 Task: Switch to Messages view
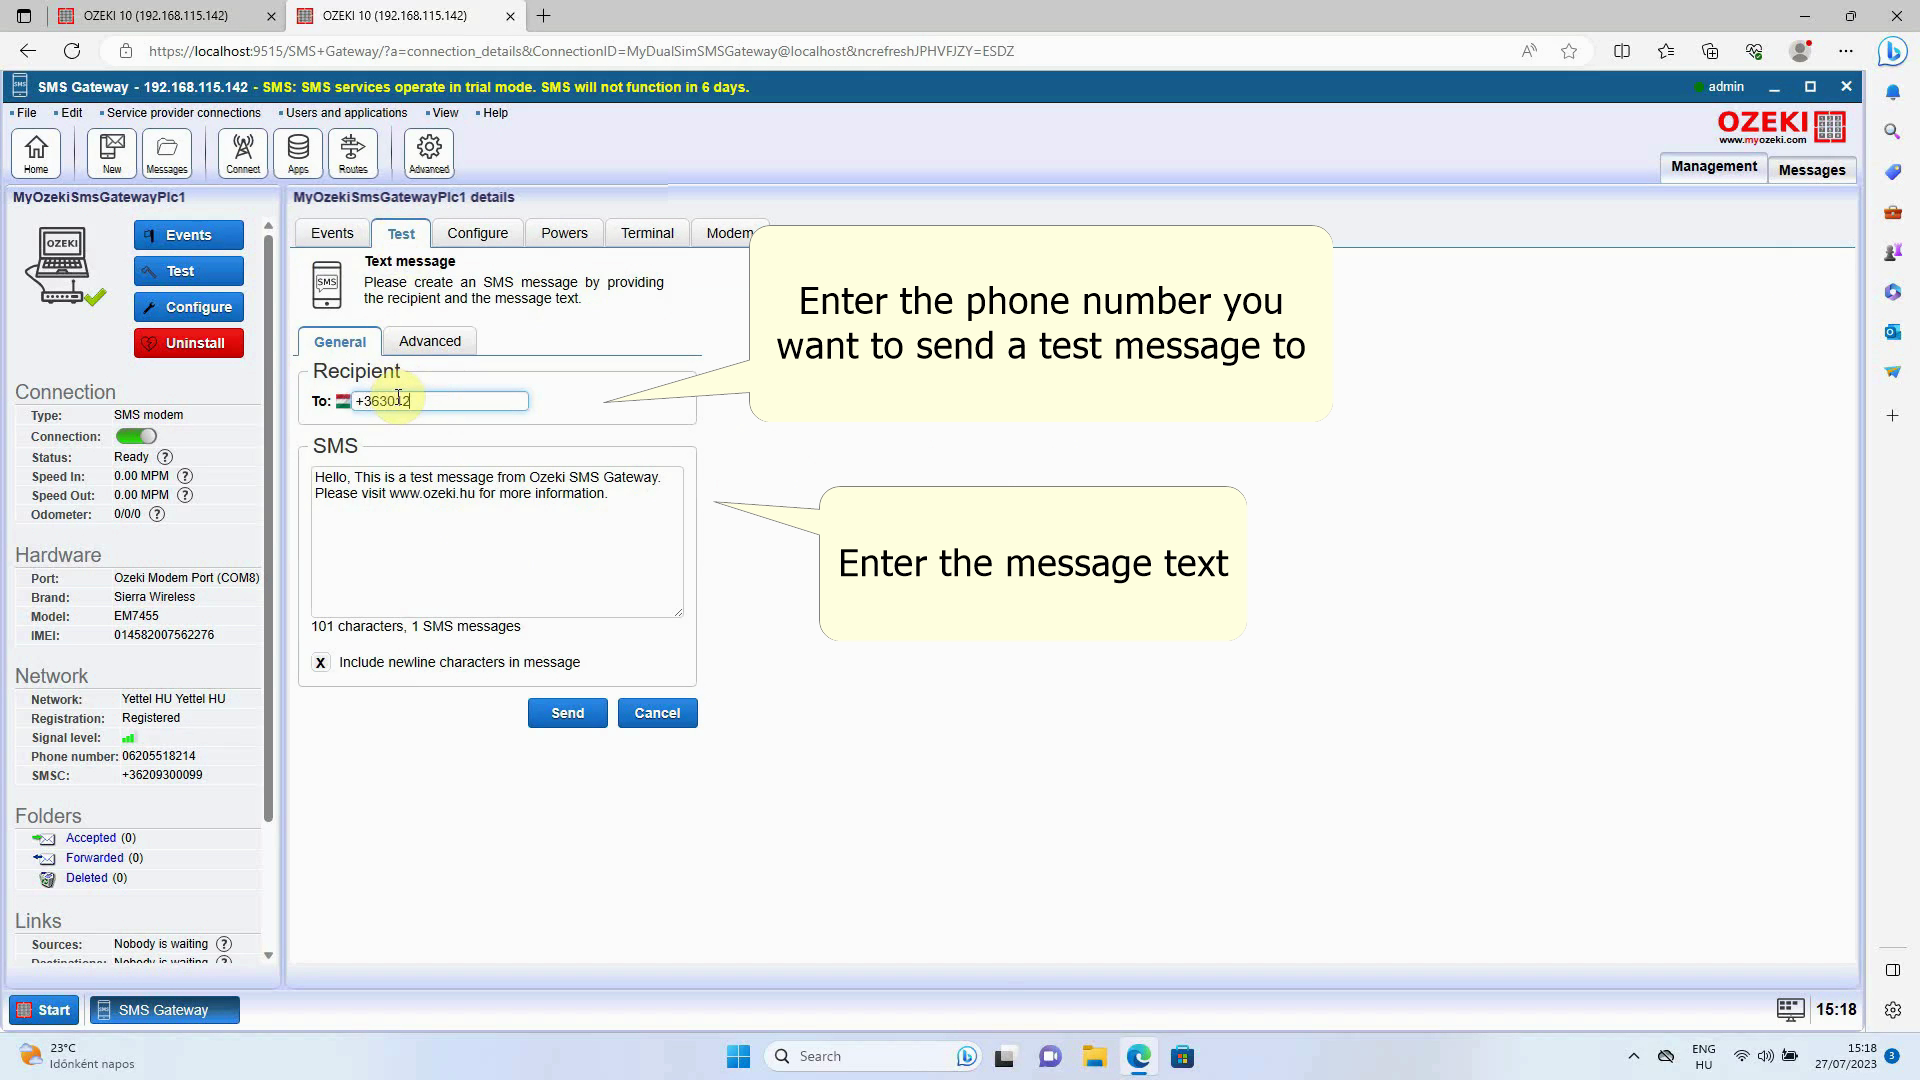[x=1812, y=170]
